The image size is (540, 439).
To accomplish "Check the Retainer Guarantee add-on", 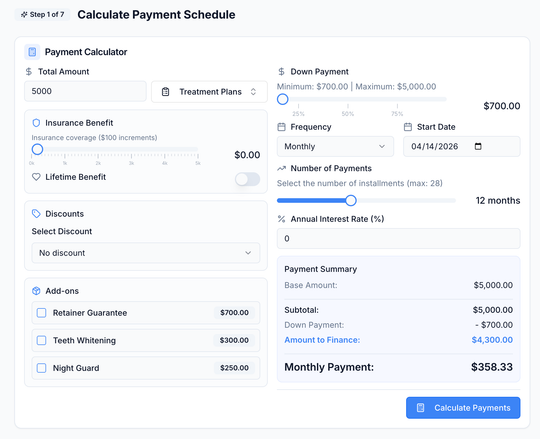I will (42, 313).
